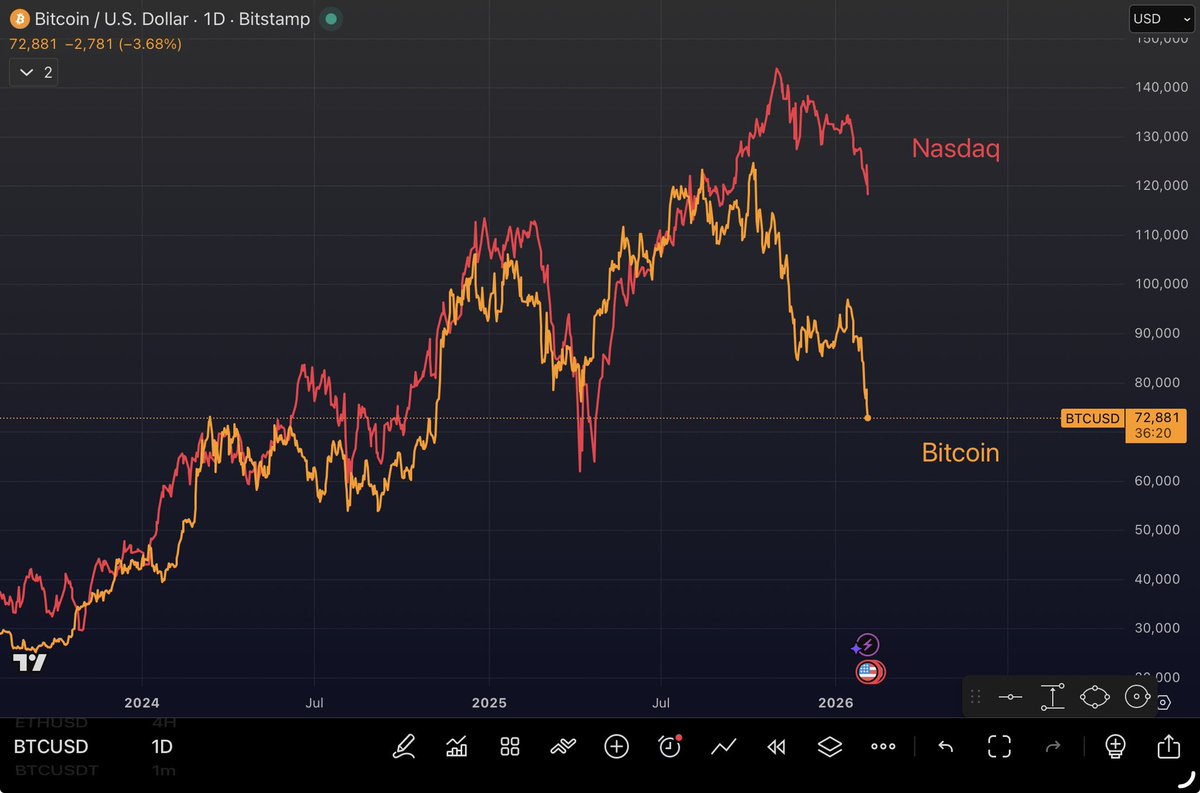Click the TradingView watermark logo
This screenshot has height=793, width=1200.
(30, 662)
